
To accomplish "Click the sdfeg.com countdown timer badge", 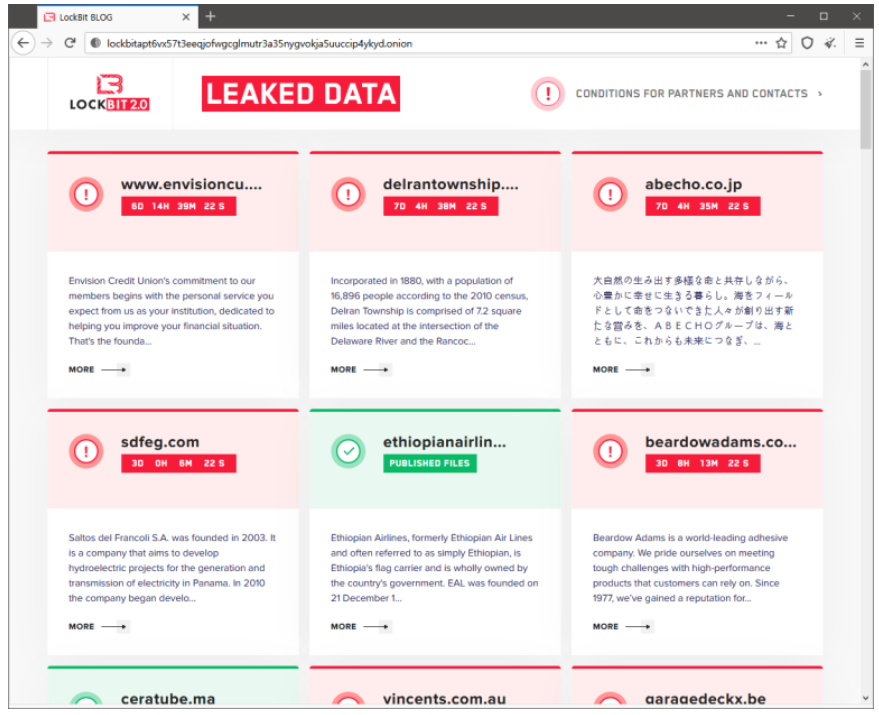I will 179,463.
